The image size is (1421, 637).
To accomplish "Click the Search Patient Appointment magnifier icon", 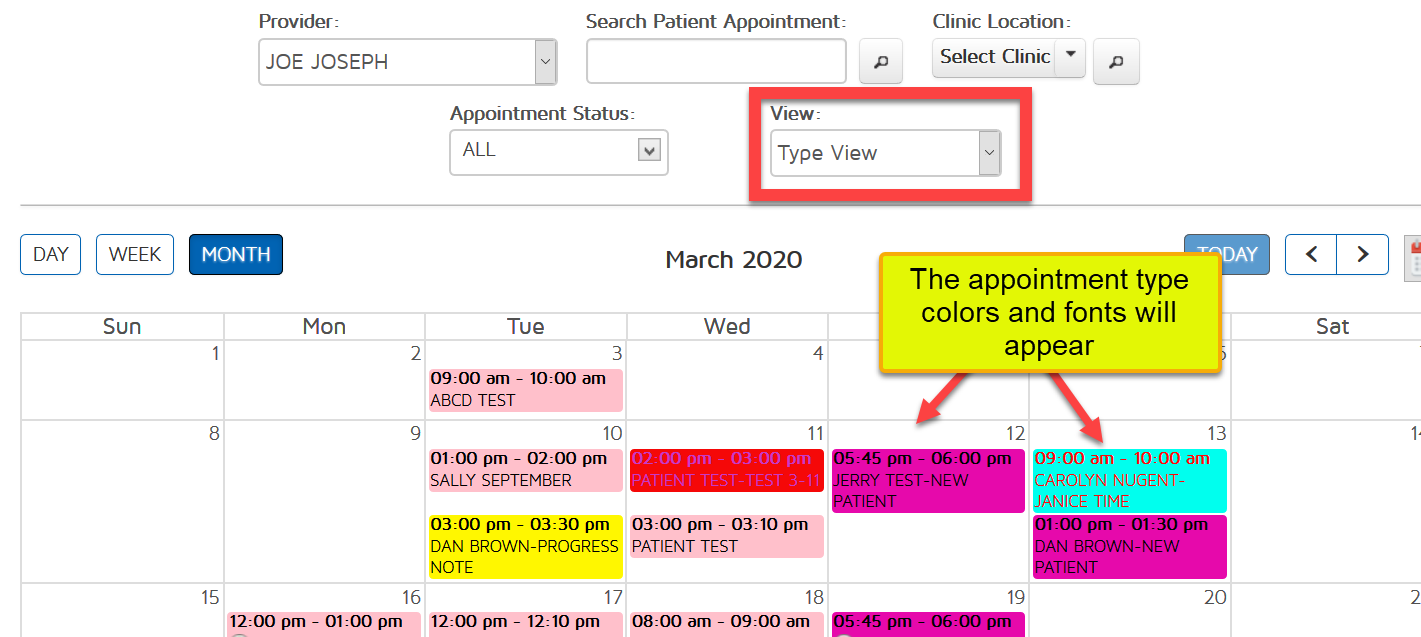I will (881, 62).
